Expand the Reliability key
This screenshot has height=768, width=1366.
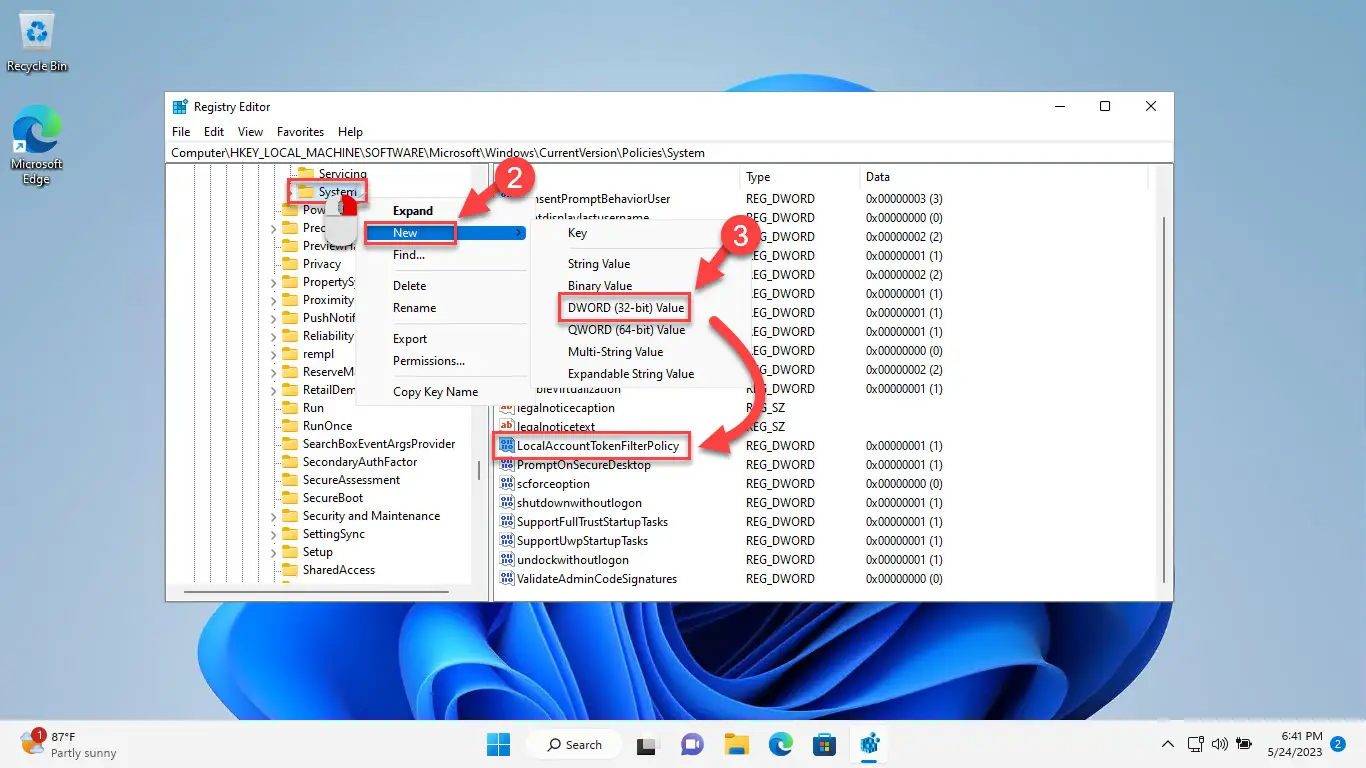tap(274, 336)
